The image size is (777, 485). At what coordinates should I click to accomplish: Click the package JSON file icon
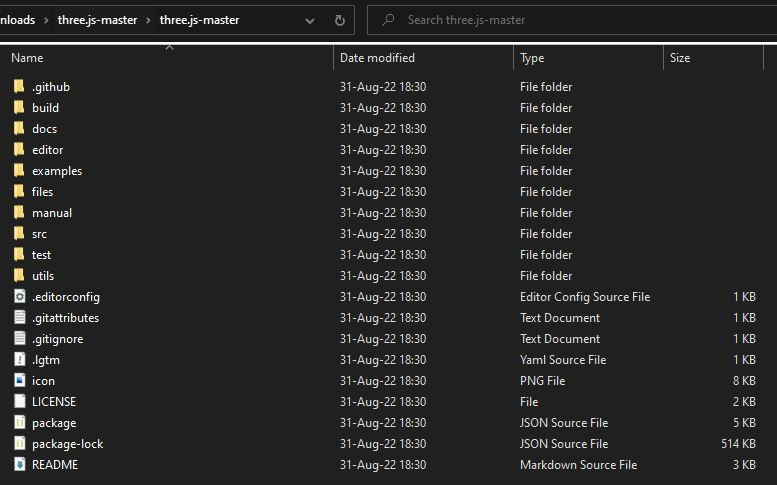coord(19,423)
